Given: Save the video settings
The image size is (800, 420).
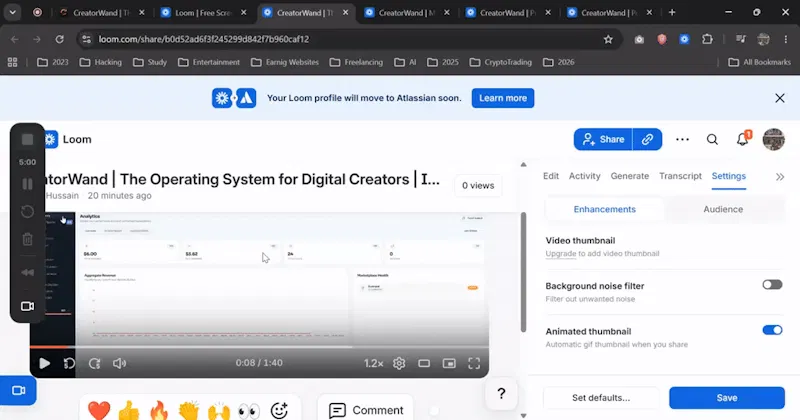Looking at the screenshot, I should 727,398.
